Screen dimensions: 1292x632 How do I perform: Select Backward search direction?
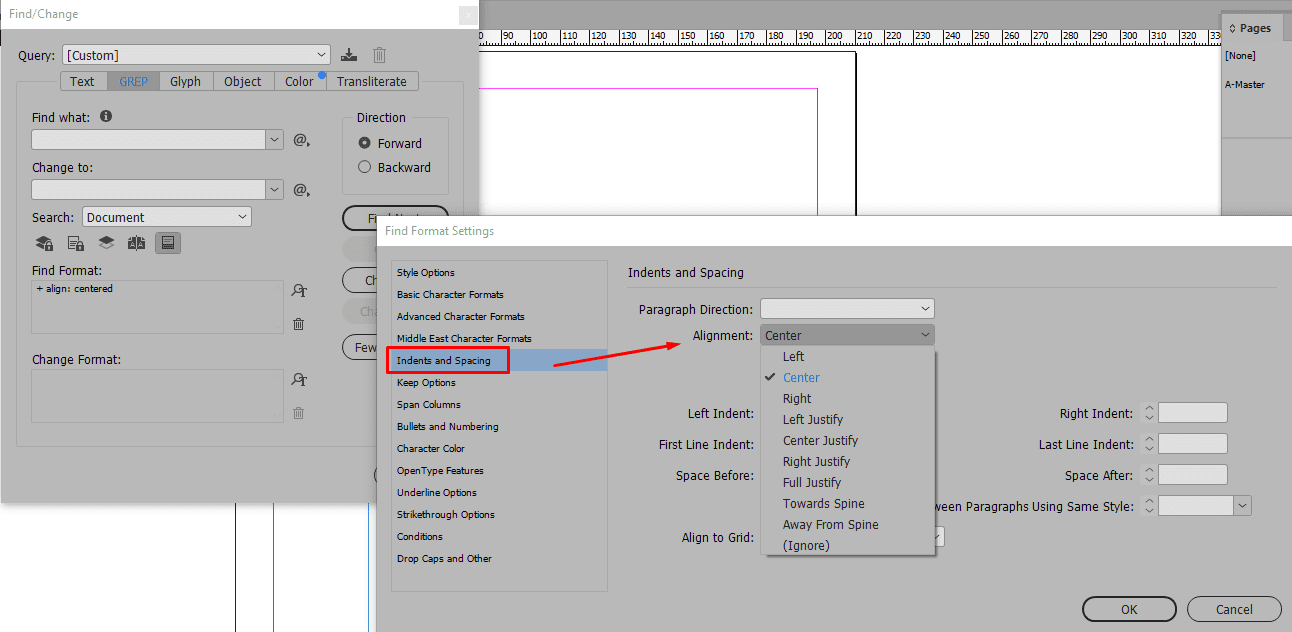[x=364, y=167]
